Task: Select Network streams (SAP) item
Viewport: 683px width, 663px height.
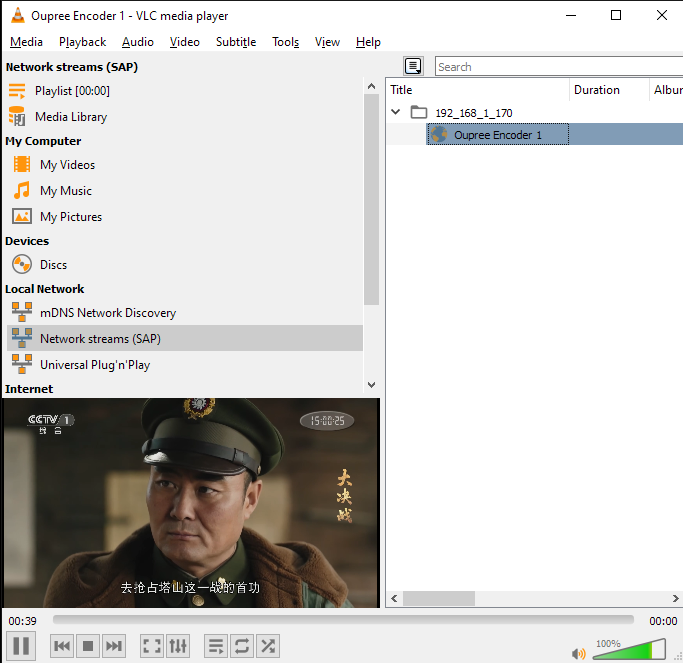Action: [x=185, y=338]
